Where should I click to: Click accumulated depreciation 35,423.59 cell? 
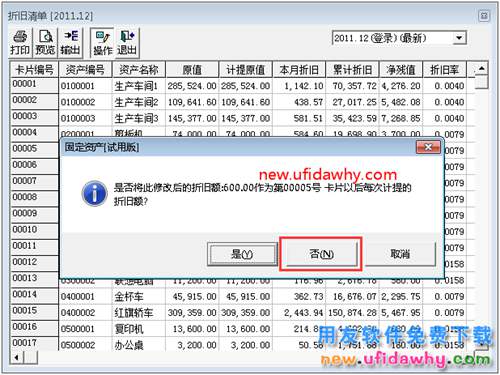coord(352,118)
